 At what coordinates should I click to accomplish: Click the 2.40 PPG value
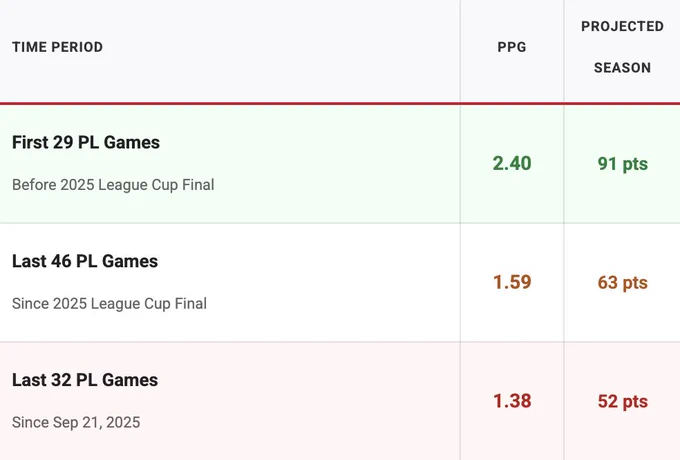click(512, 163)
